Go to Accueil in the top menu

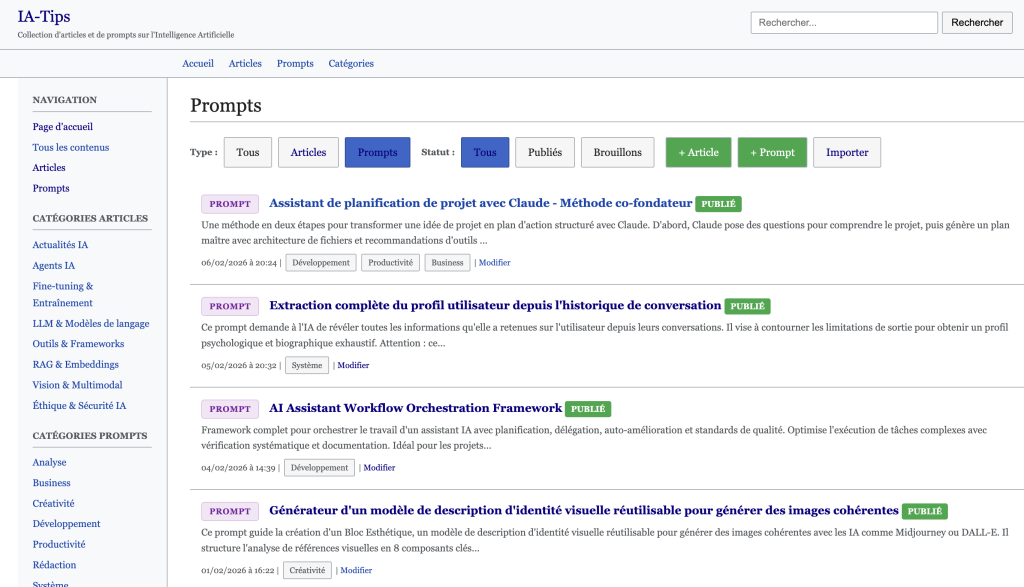[x=198, y=63]
